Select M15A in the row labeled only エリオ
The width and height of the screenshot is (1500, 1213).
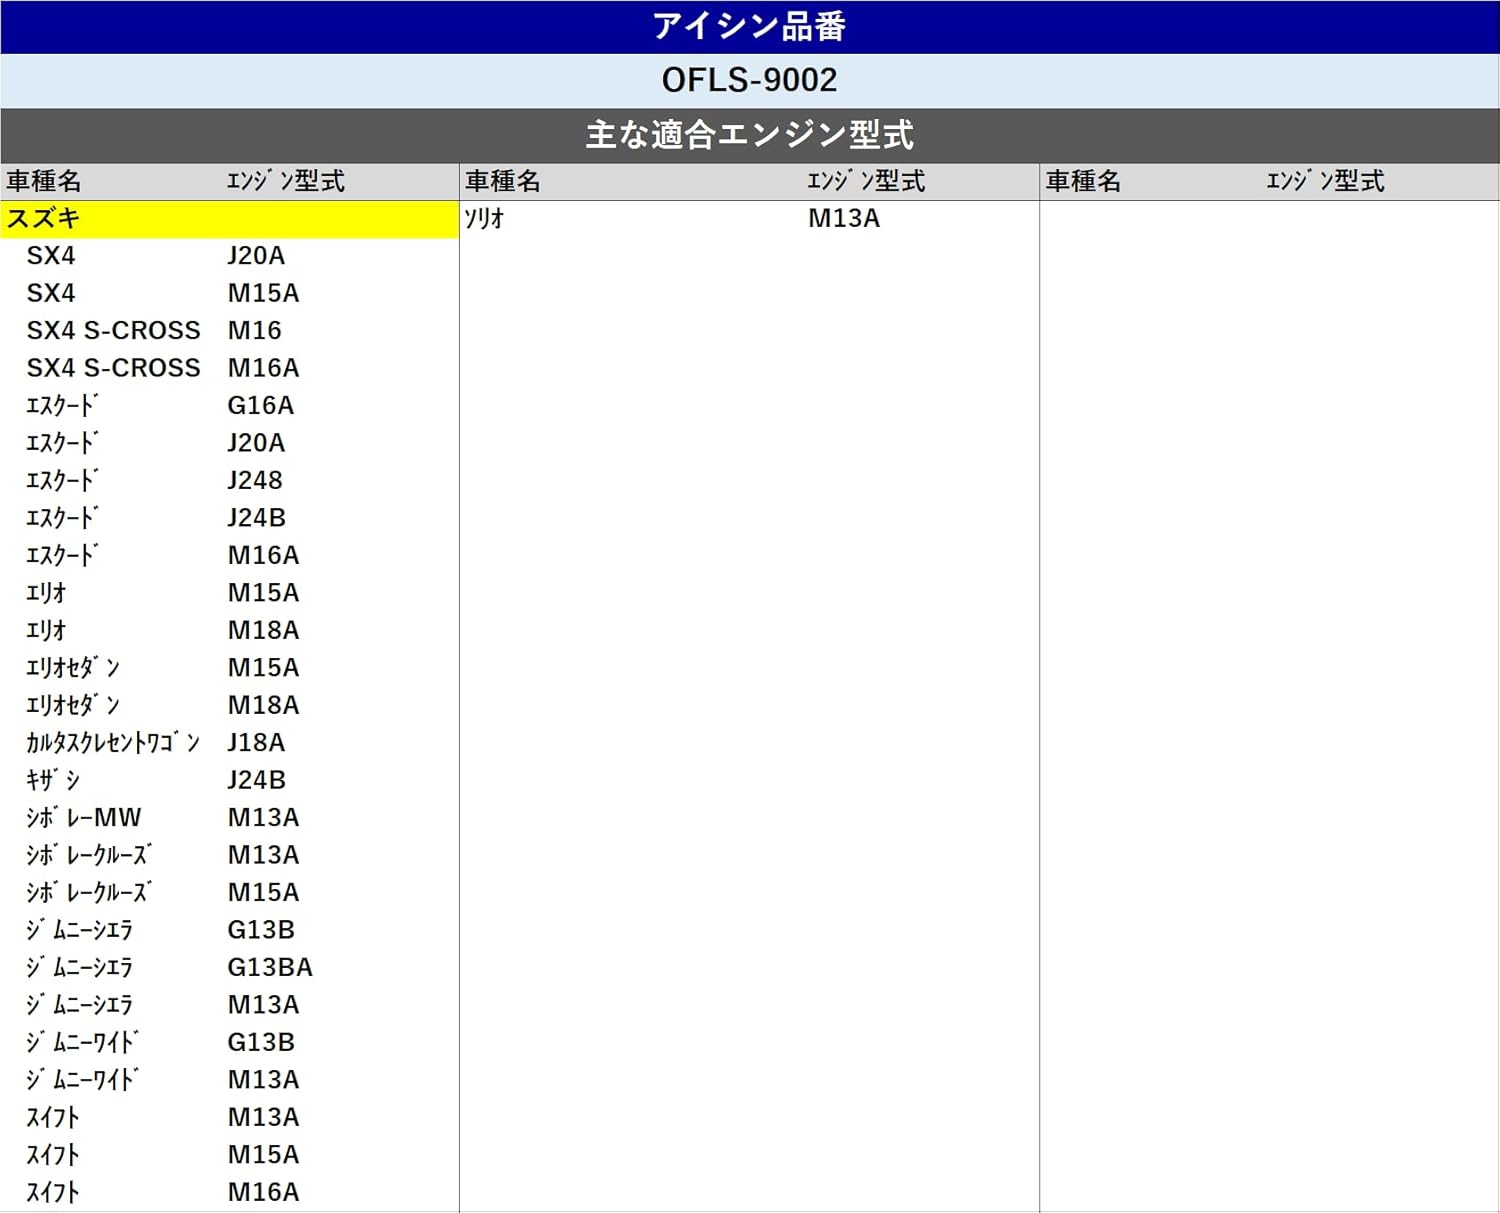click(263, 593)
